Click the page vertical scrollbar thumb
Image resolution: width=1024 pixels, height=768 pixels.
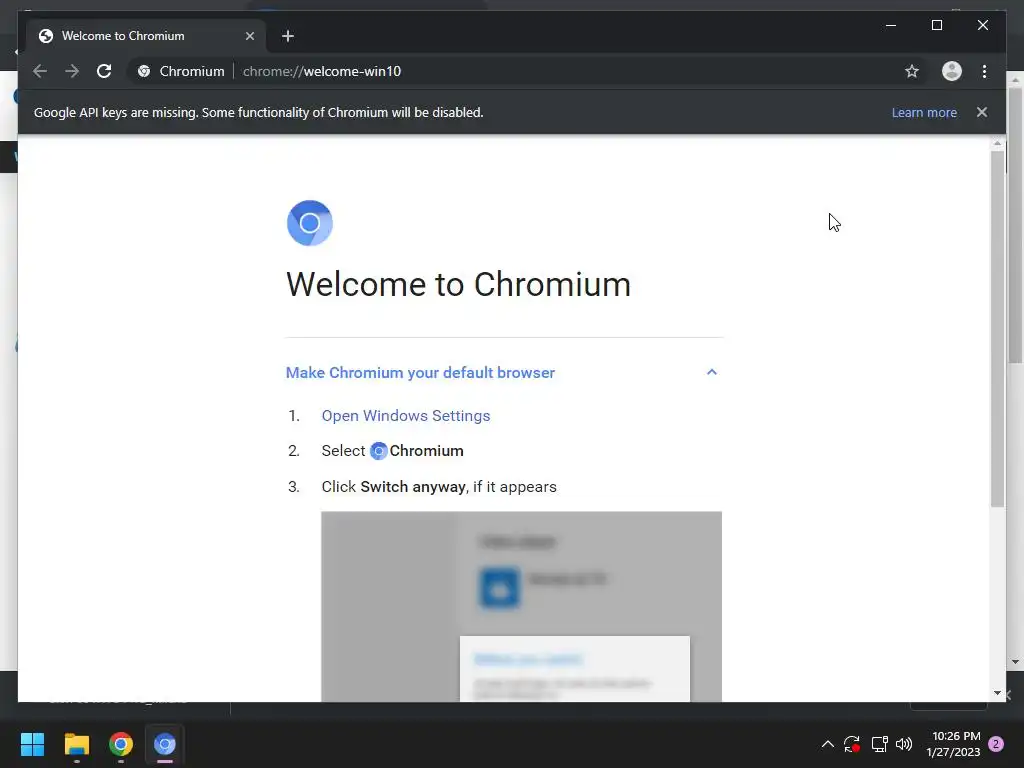tap(997, 328)
